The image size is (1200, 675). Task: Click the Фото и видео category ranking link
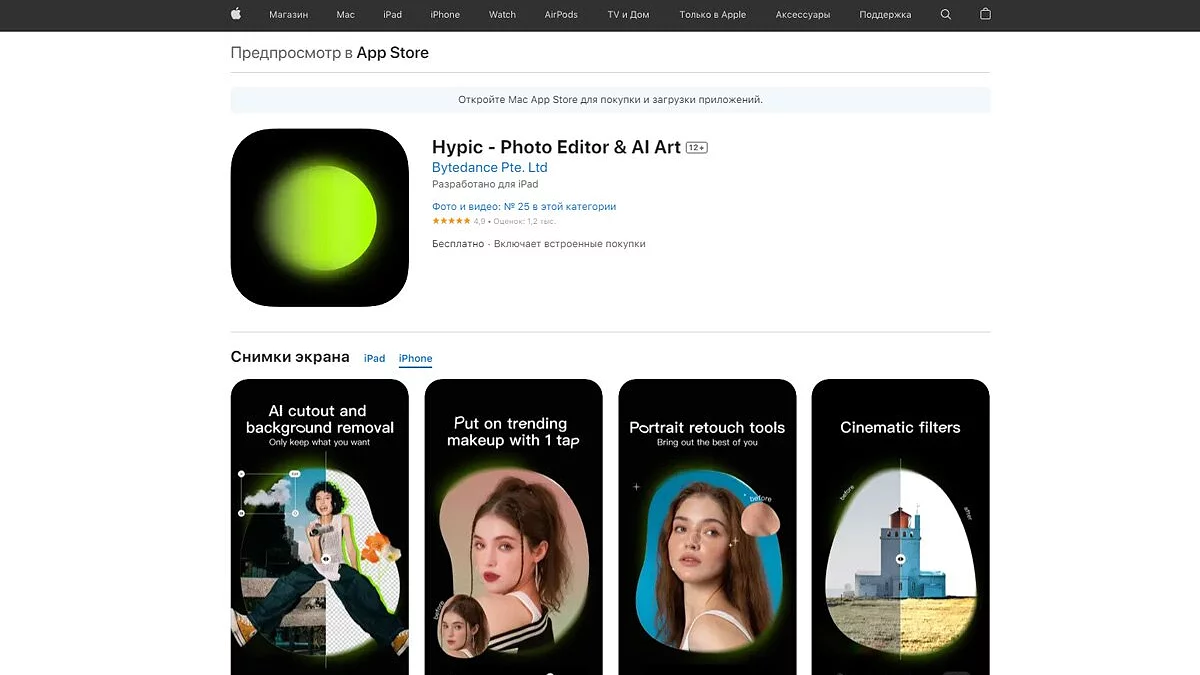[524, 207]
